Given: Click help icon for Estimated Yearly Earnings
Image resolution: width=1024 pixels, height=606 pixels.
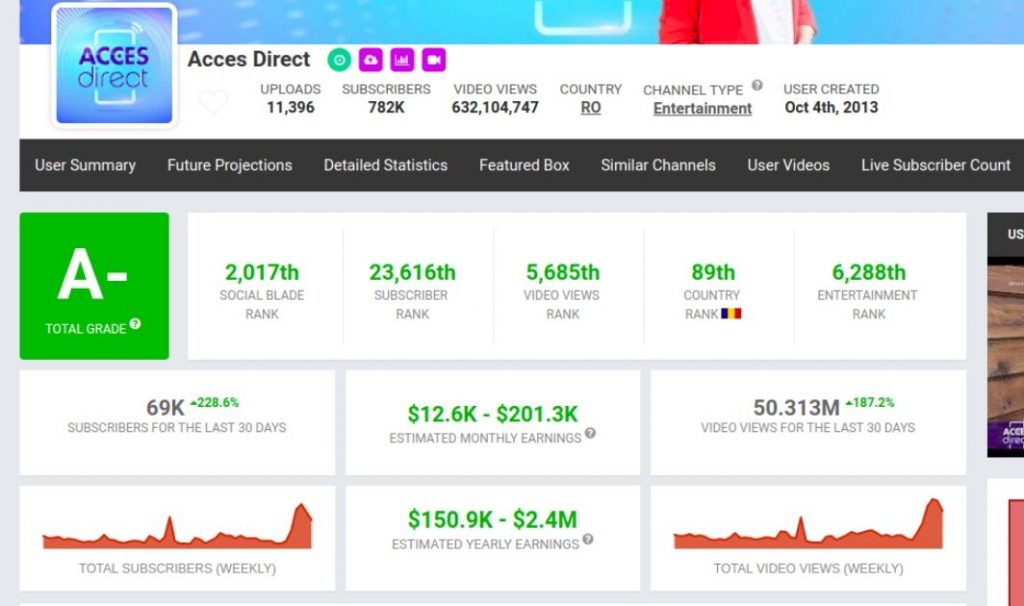Looking at the screenshot, I should click(x=588, y=540).
